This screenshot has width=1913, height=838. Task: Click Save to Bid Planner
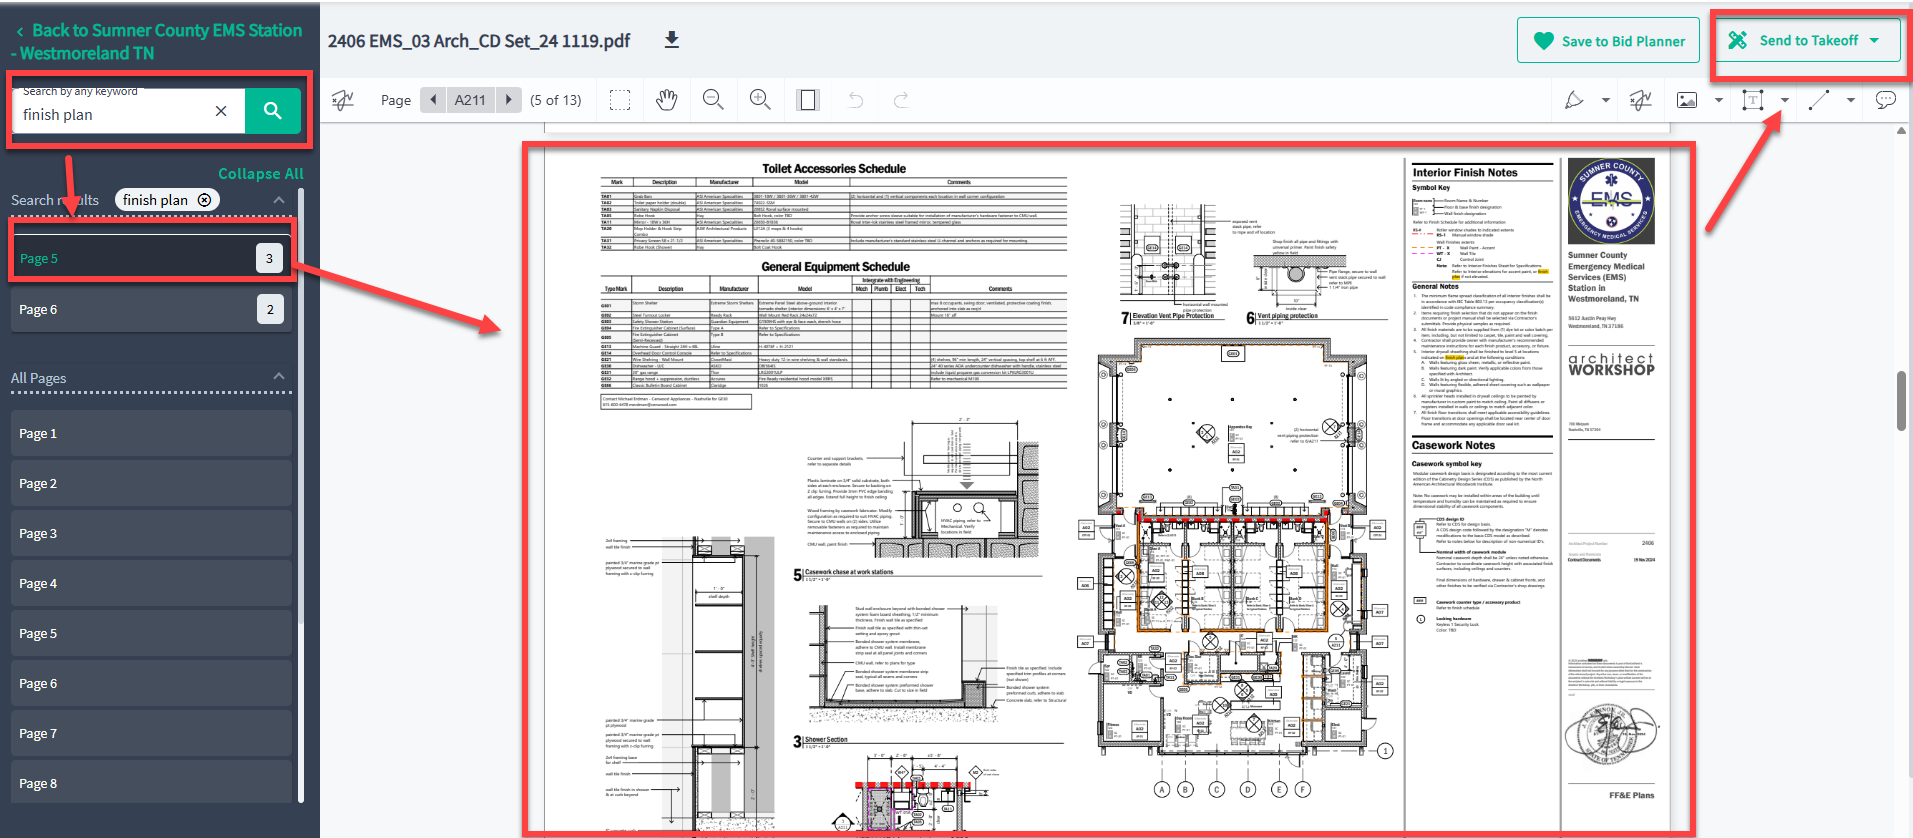[x=1608, y=41]
